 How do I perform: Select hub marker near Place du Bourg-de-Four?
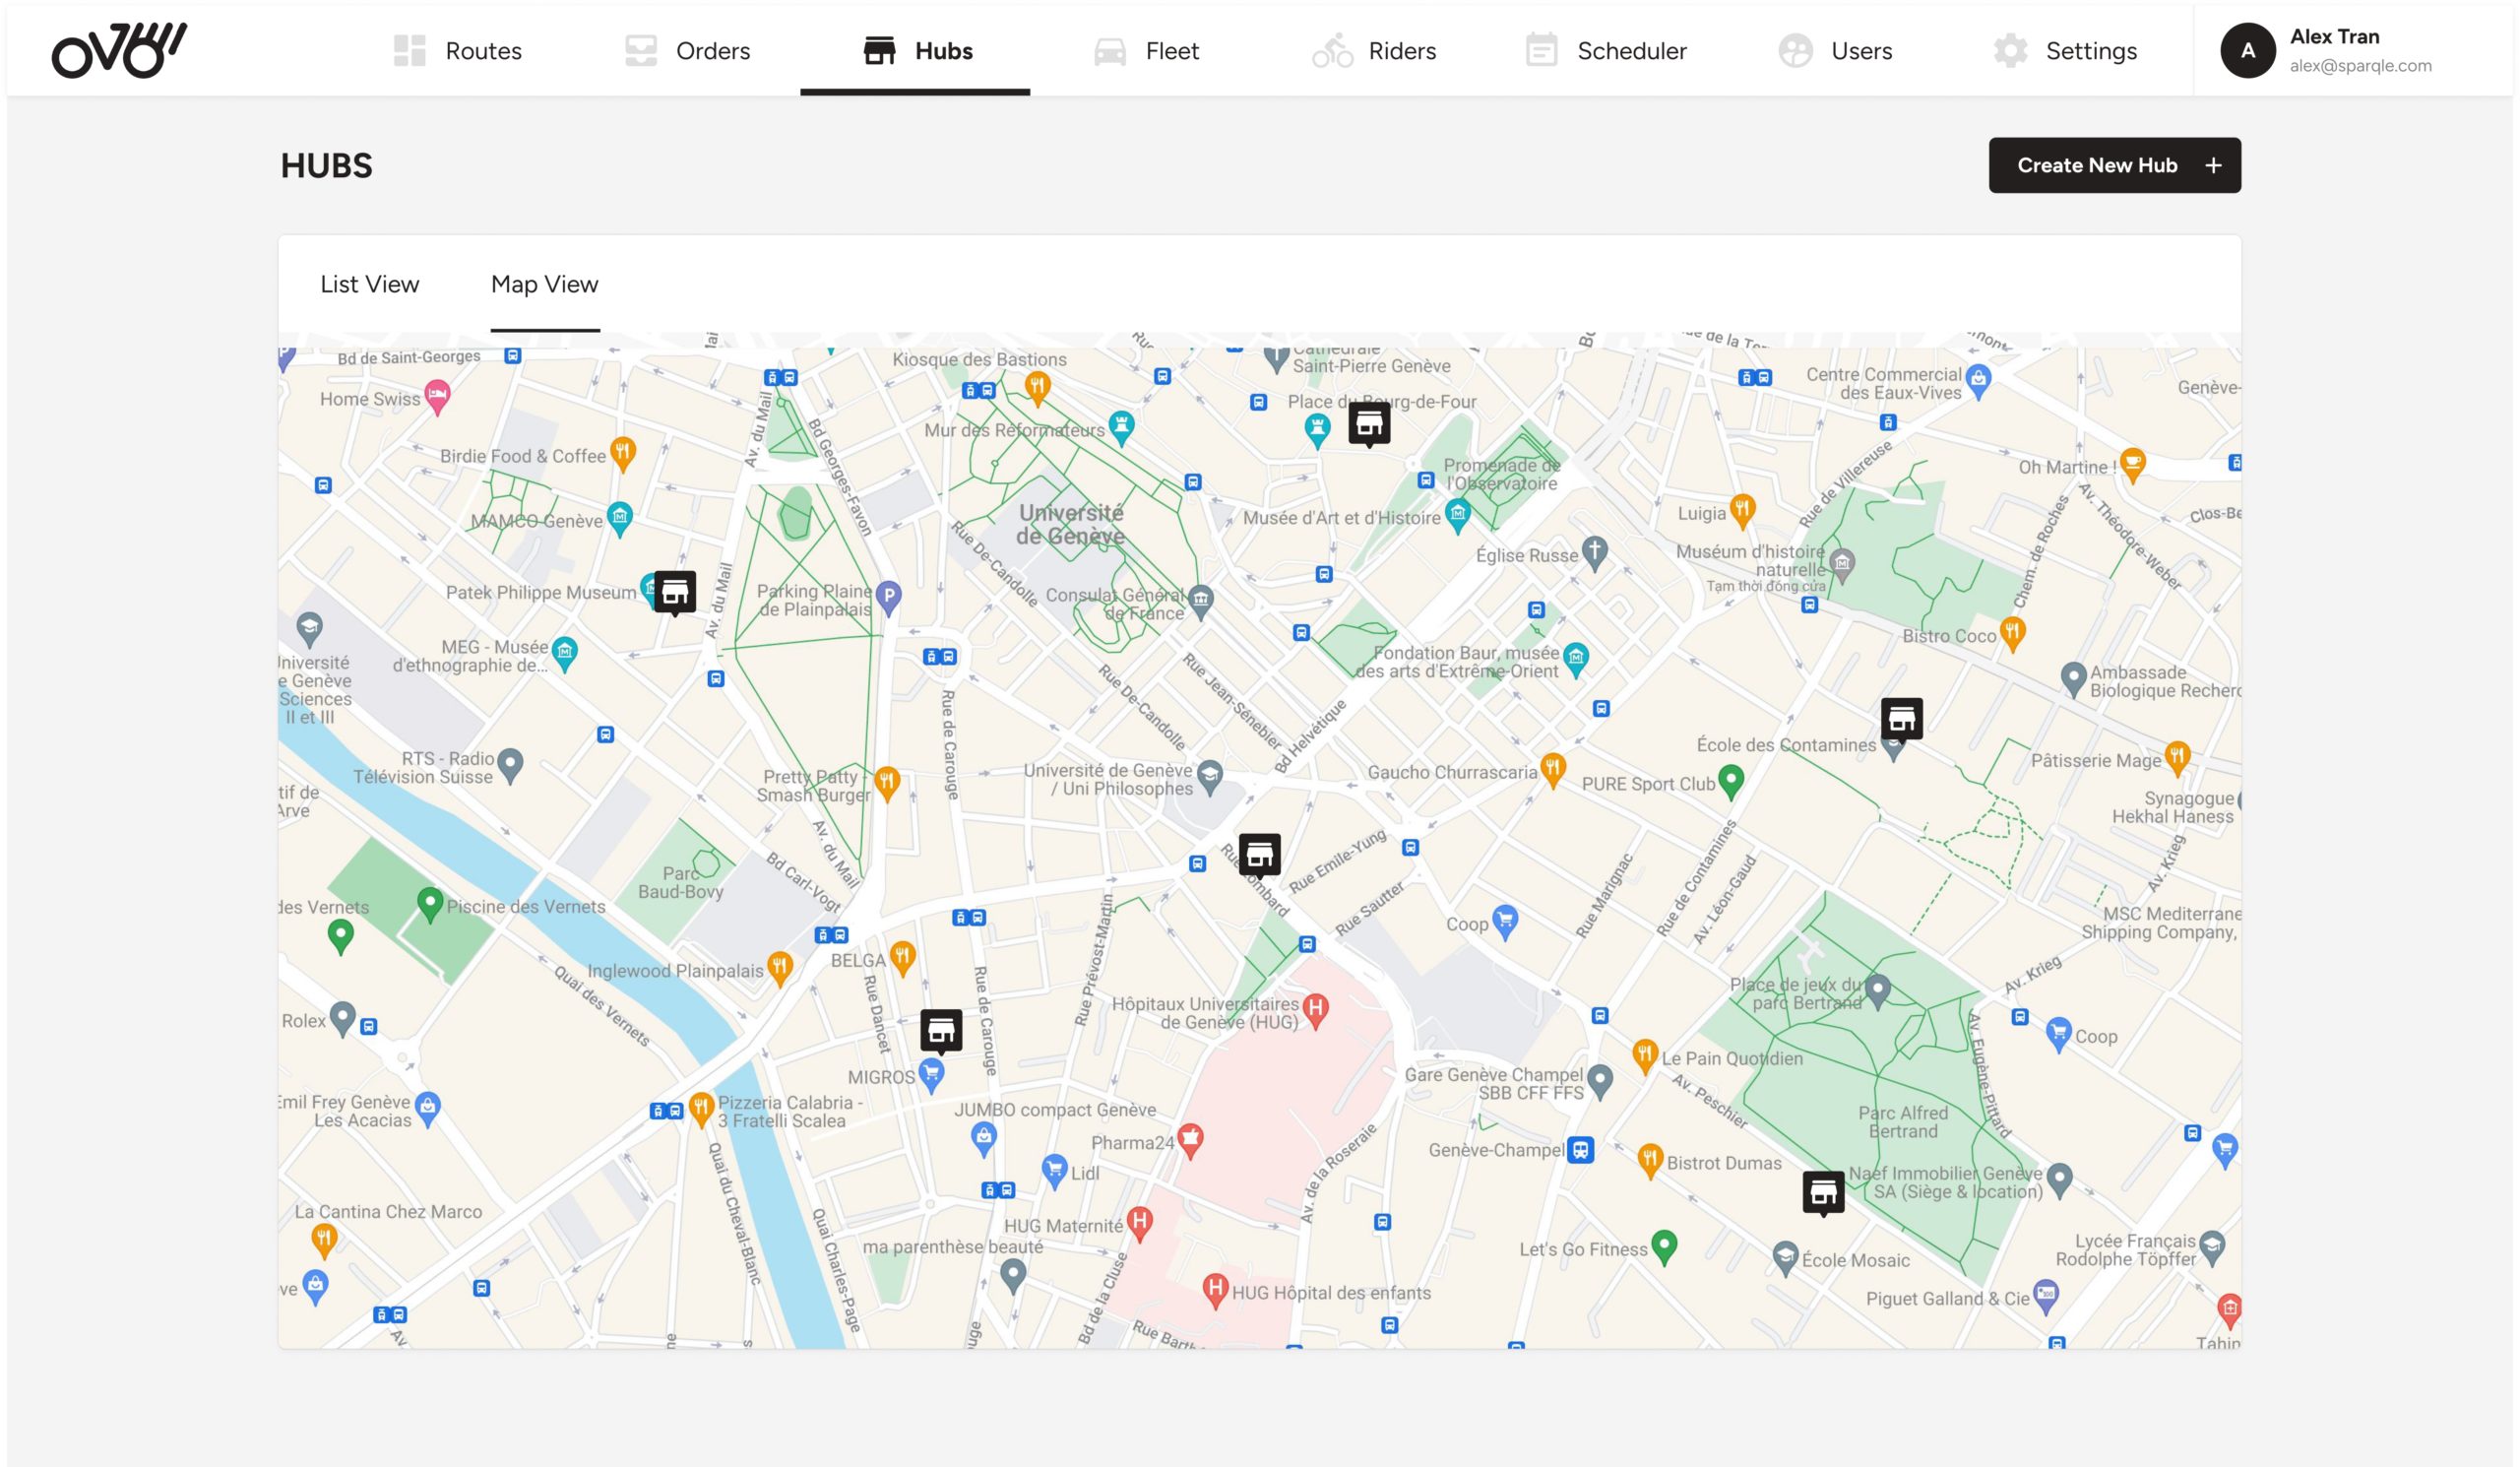click(x=1369, y=424)
